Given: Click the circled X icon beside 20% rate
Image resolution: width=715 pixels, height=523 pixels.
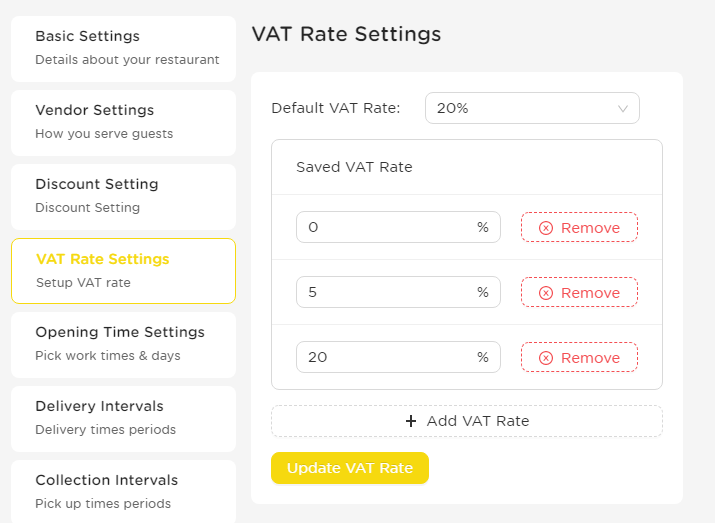Looking at the screenshot, I should pyautogui.click(x=546, y=358).
